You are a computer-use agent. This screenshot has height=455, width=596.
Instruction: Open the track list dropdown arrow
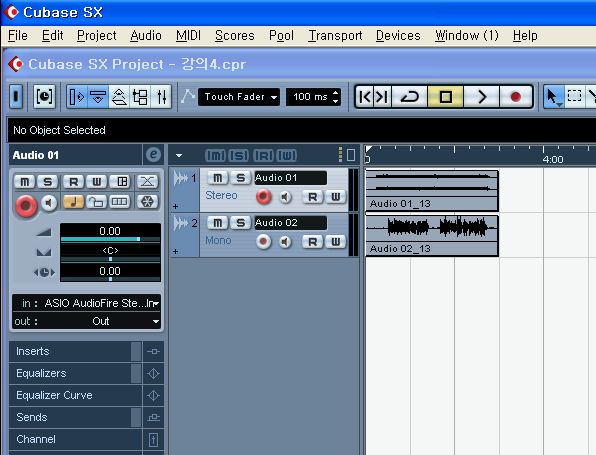click(179, 155)
